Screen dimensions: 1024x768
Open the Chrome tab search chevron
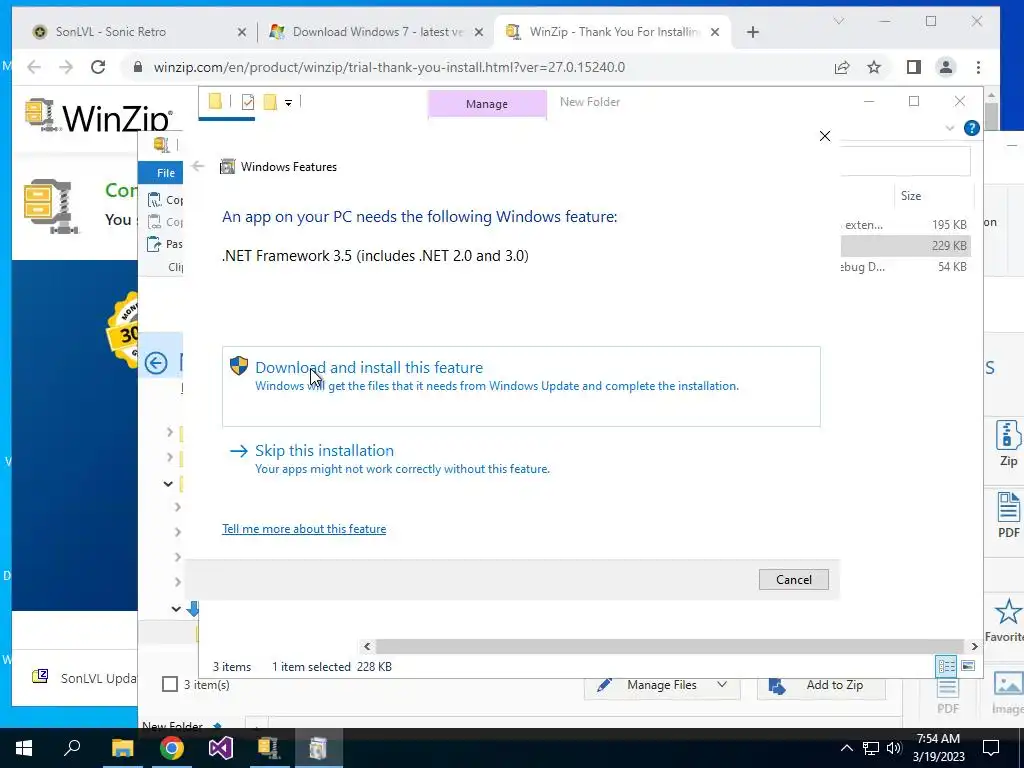pos(839,22)
